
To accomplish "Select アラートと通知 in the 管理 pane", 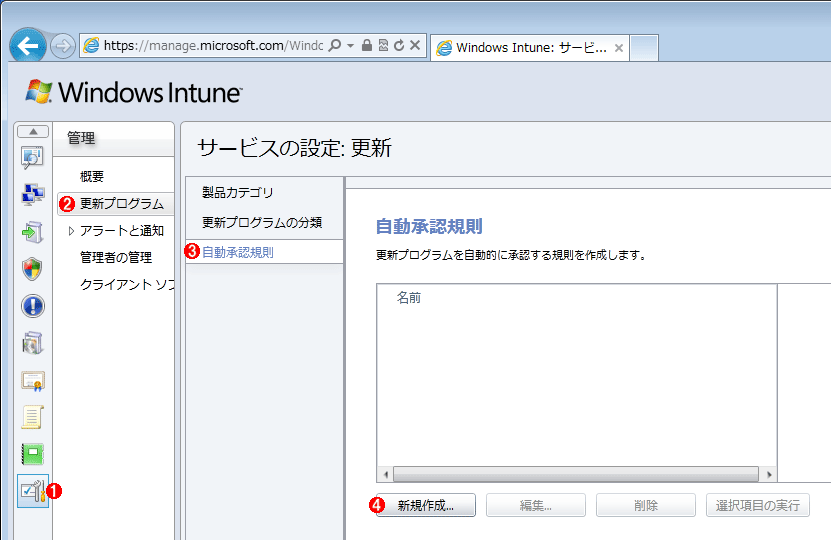I will pyautogui.click(x=122, y=231).
